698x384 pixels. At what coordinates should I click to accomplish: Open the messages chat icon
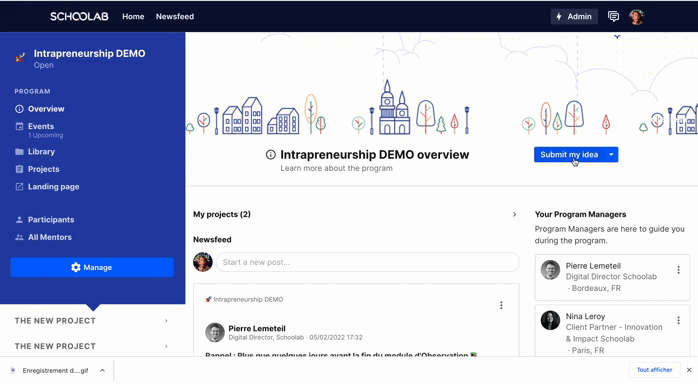point(613,16)
